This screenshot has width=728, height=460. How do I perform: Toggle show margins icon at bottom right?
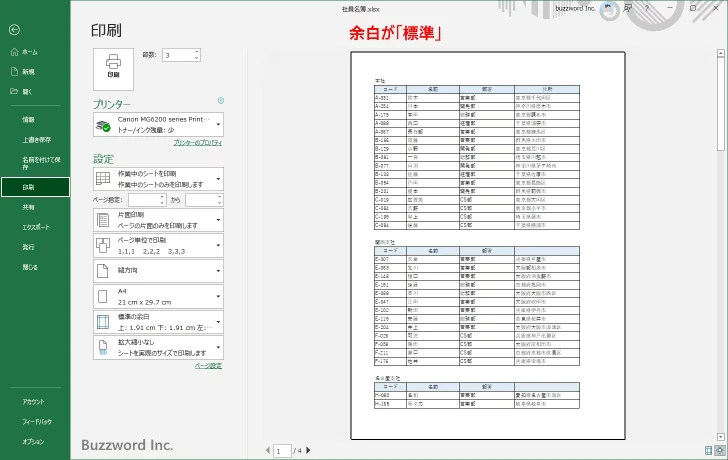pyautogui.click(x=708, y=450)
